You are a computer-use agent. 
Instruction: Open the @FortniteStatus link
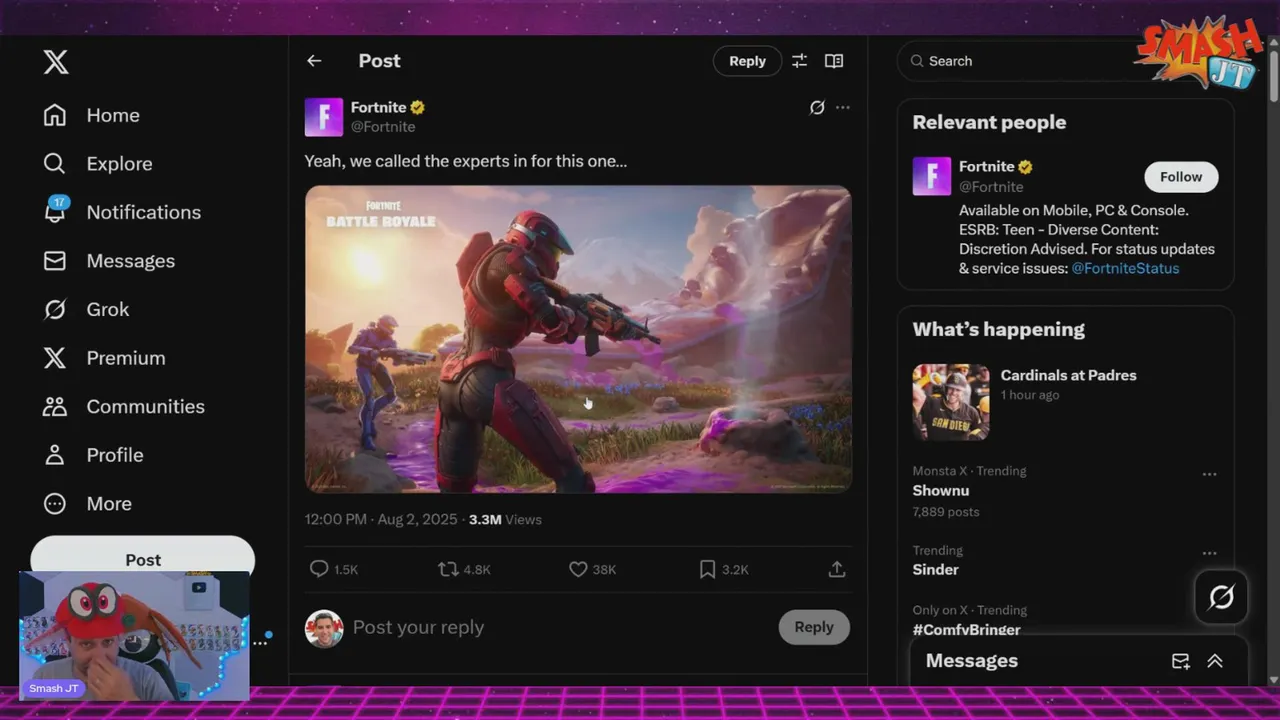tap(1125, 268)
